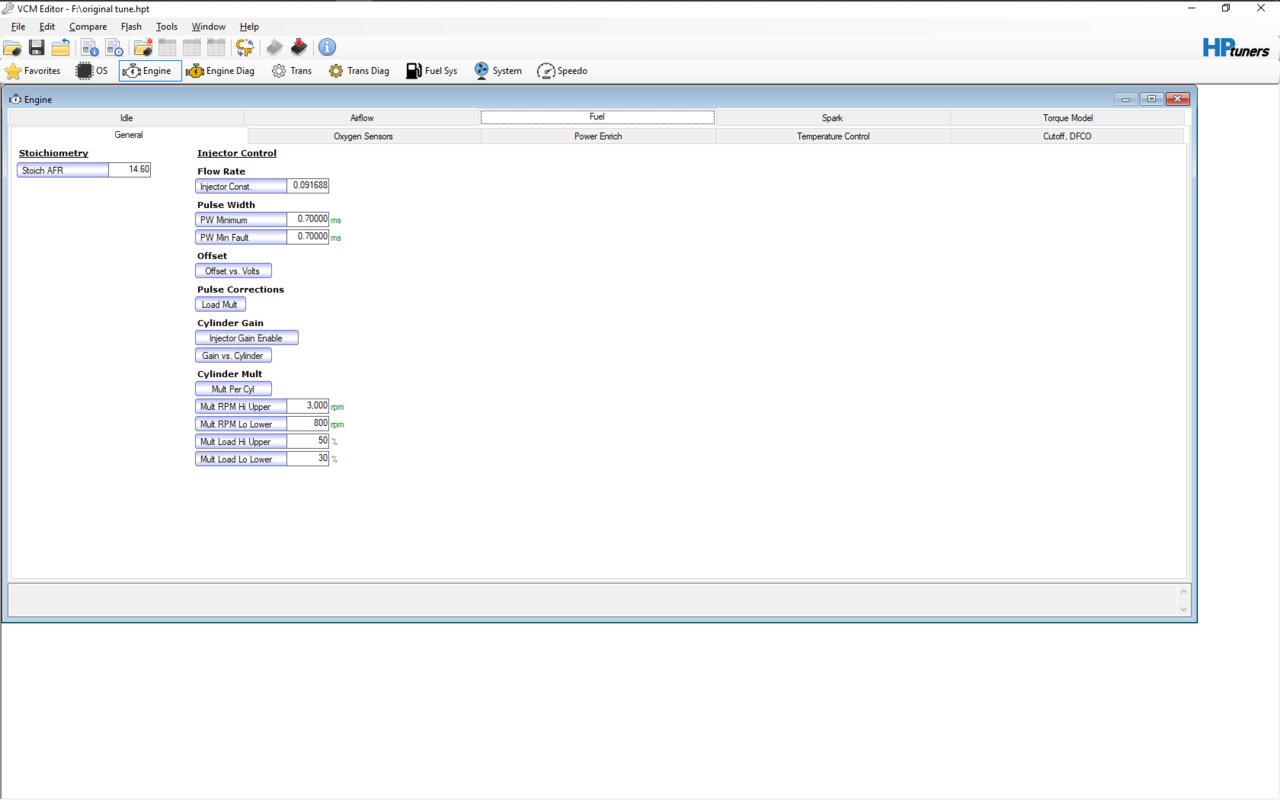Open the Fuel Sys pump section
Viewport: 1280px width, 800px height.
(x=432, y=71)
